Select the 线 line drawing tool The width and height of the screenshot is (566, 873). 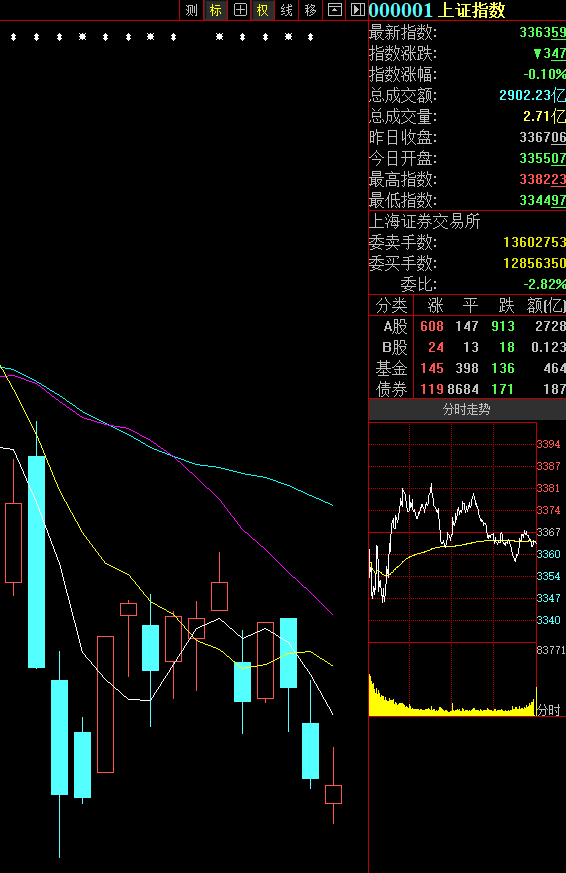(x=287, y=10)
